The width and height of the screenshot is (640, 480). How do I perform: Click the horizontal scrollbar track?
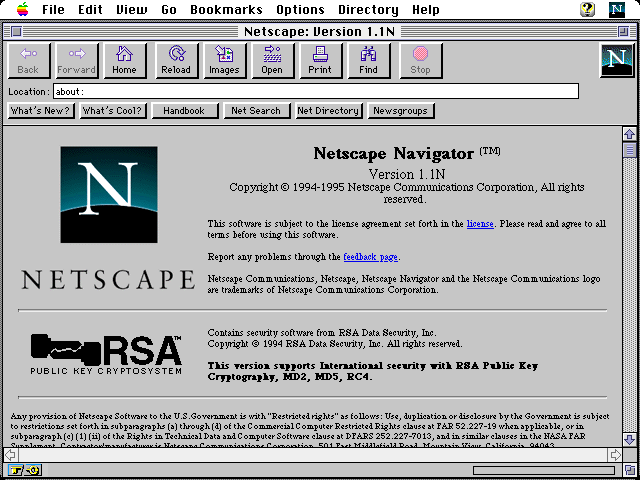coord(313,454)
